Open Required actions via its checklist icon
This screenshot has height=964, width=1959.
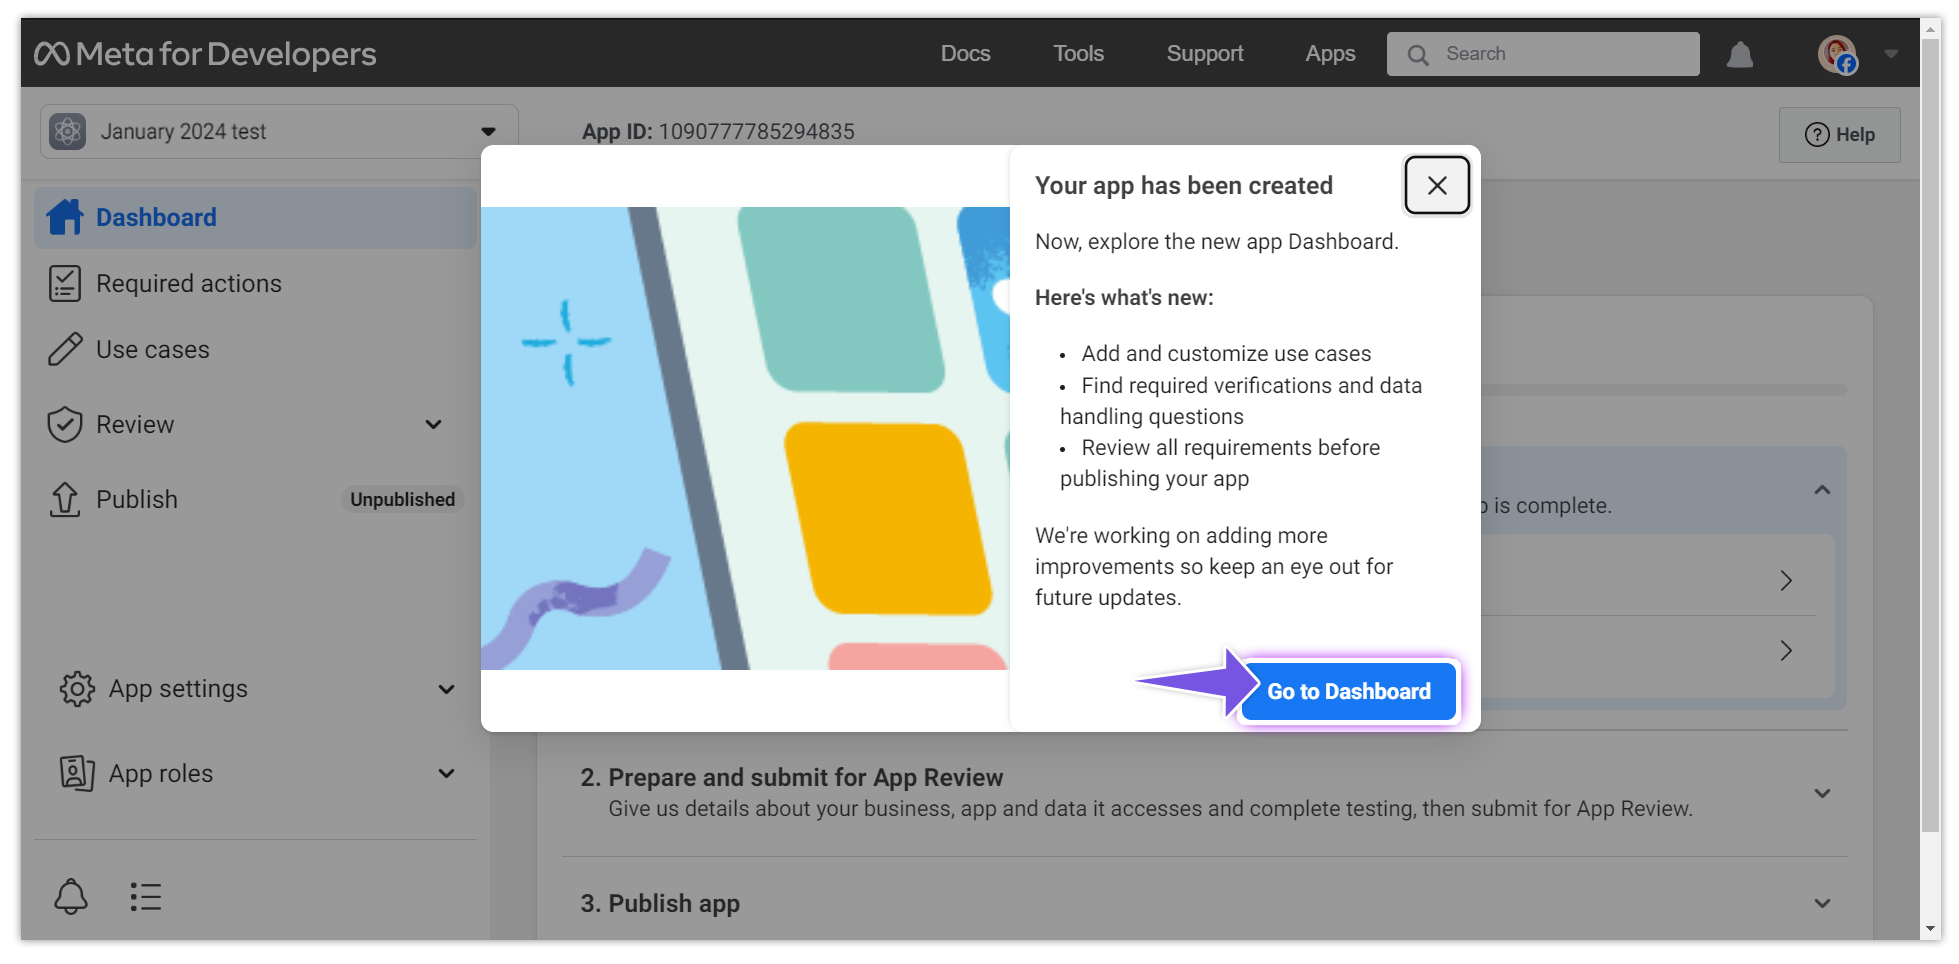click(x=66, y=283)
